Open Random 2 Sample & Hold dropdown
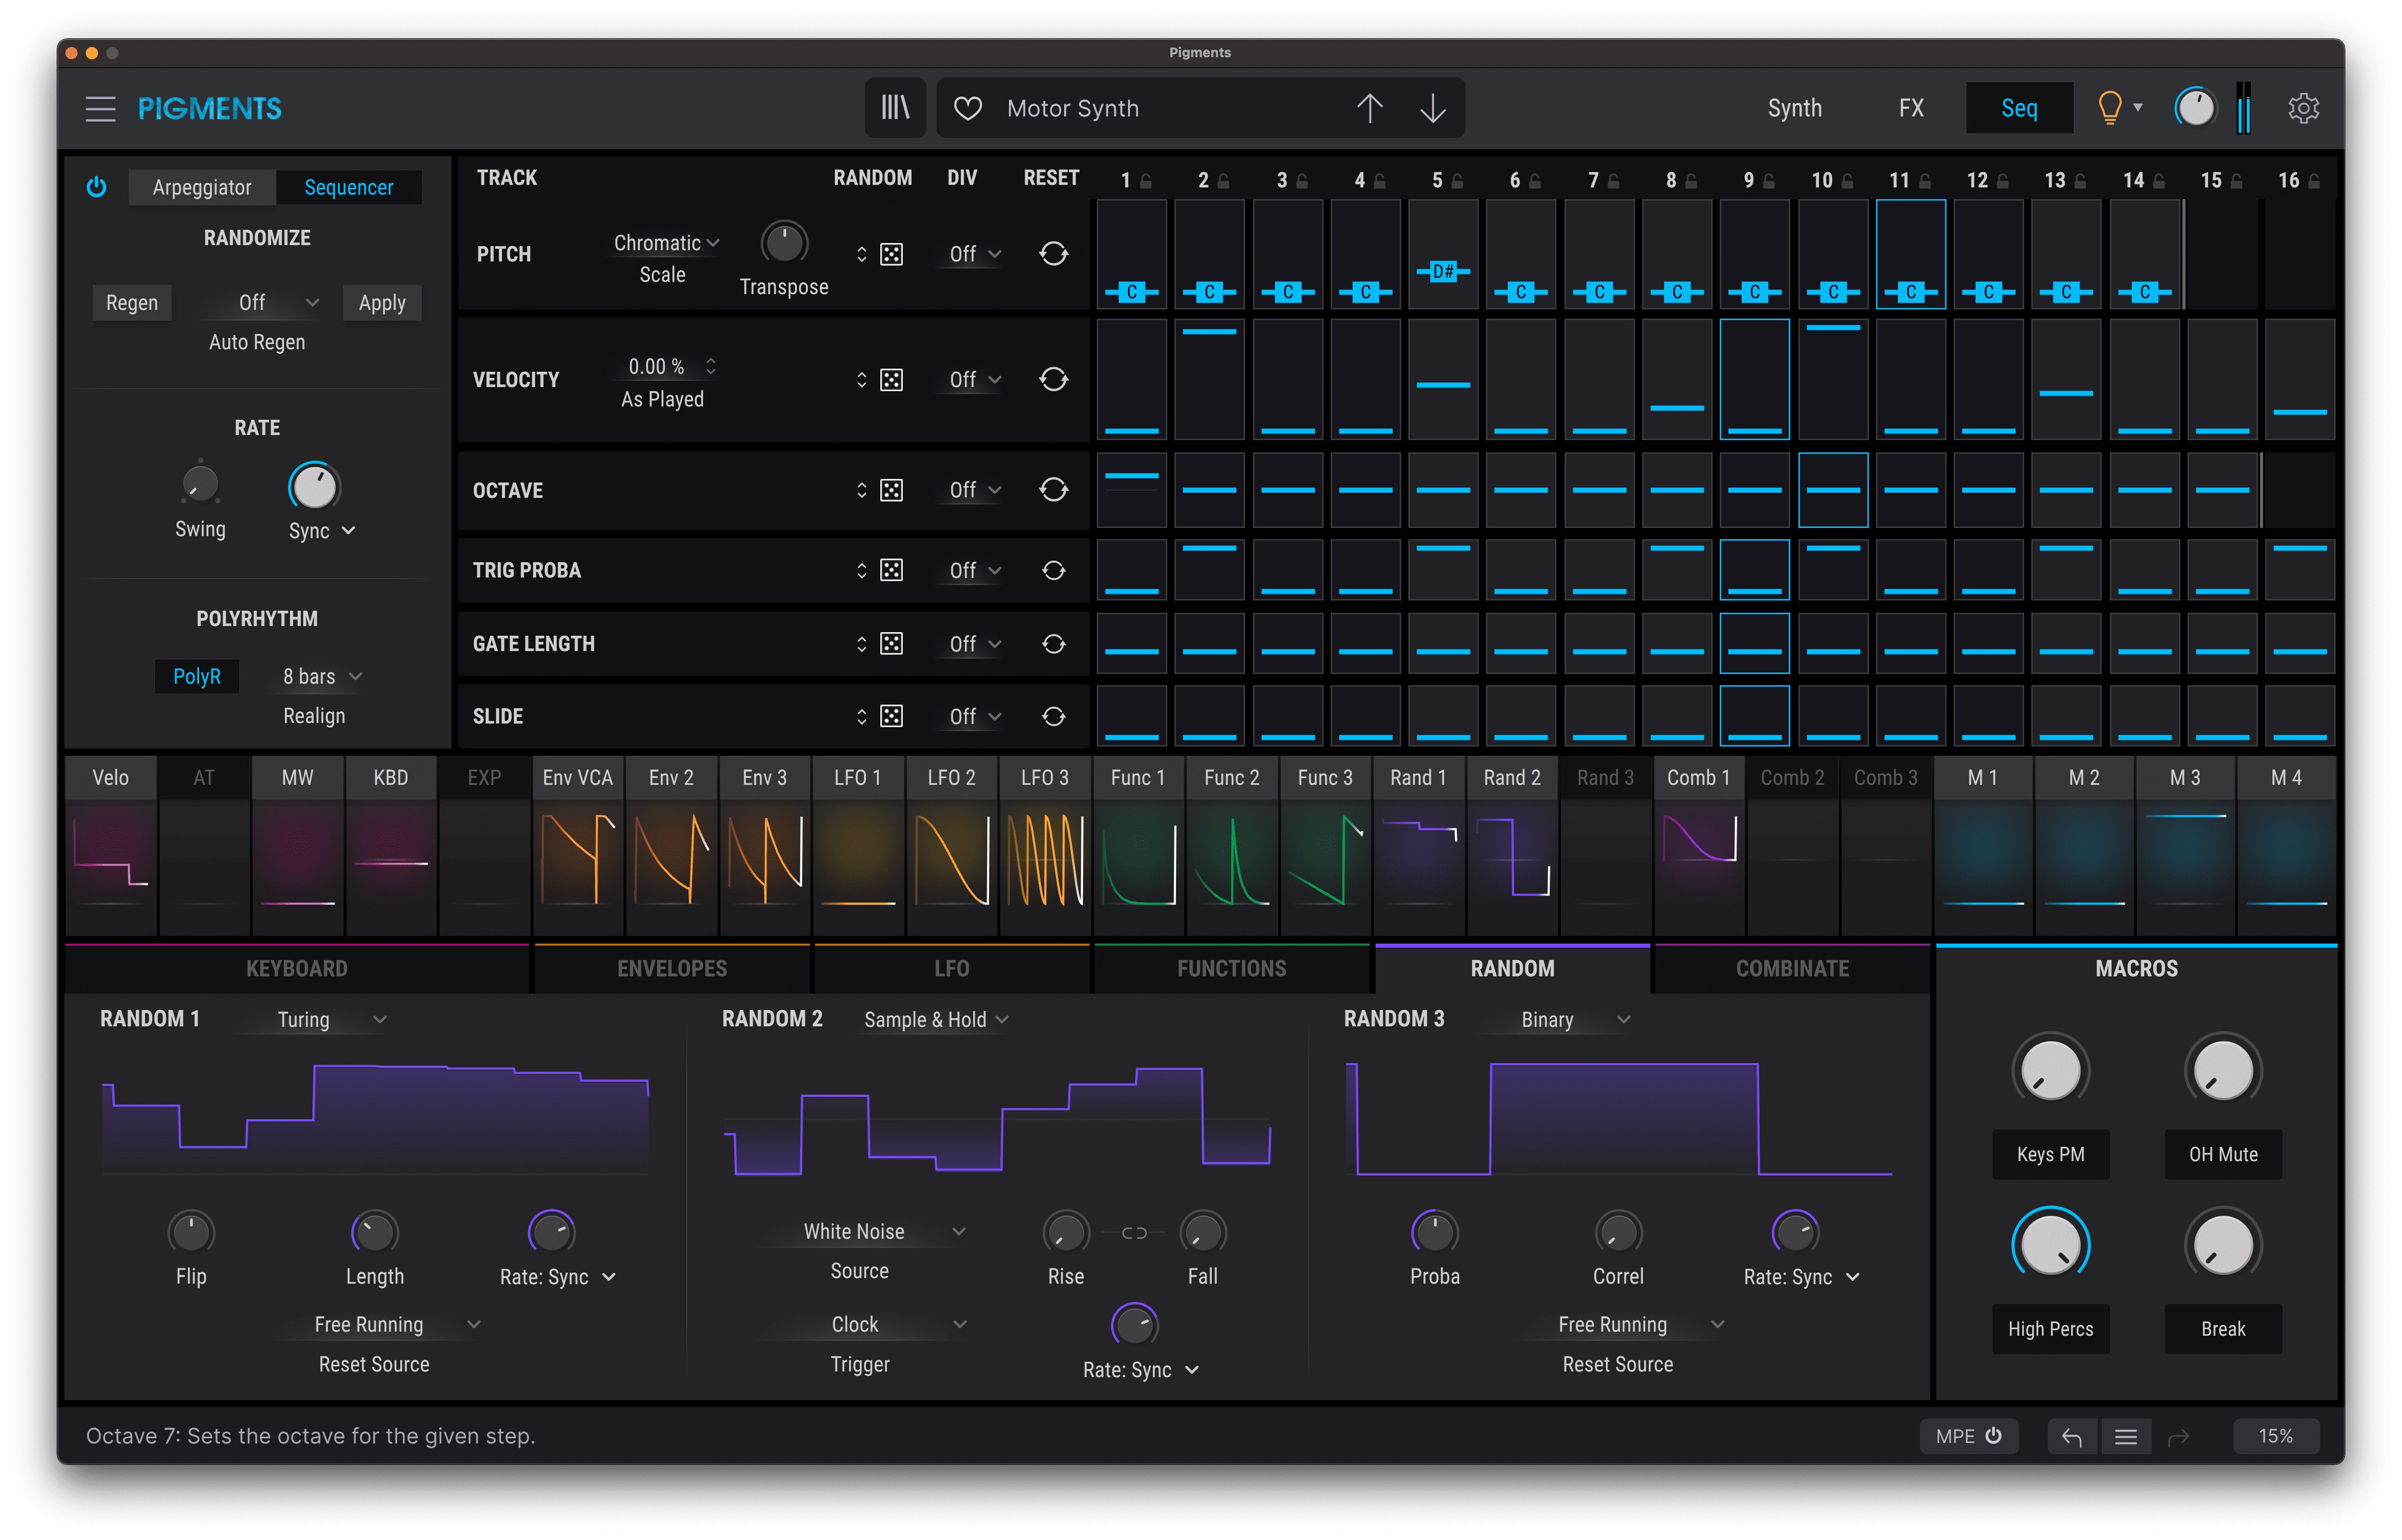2402x1540 pixels. click(936, 1019)
